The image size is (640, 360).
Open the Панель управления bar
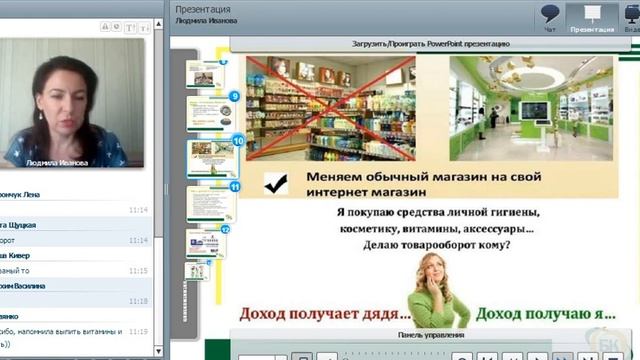(431, 335)
